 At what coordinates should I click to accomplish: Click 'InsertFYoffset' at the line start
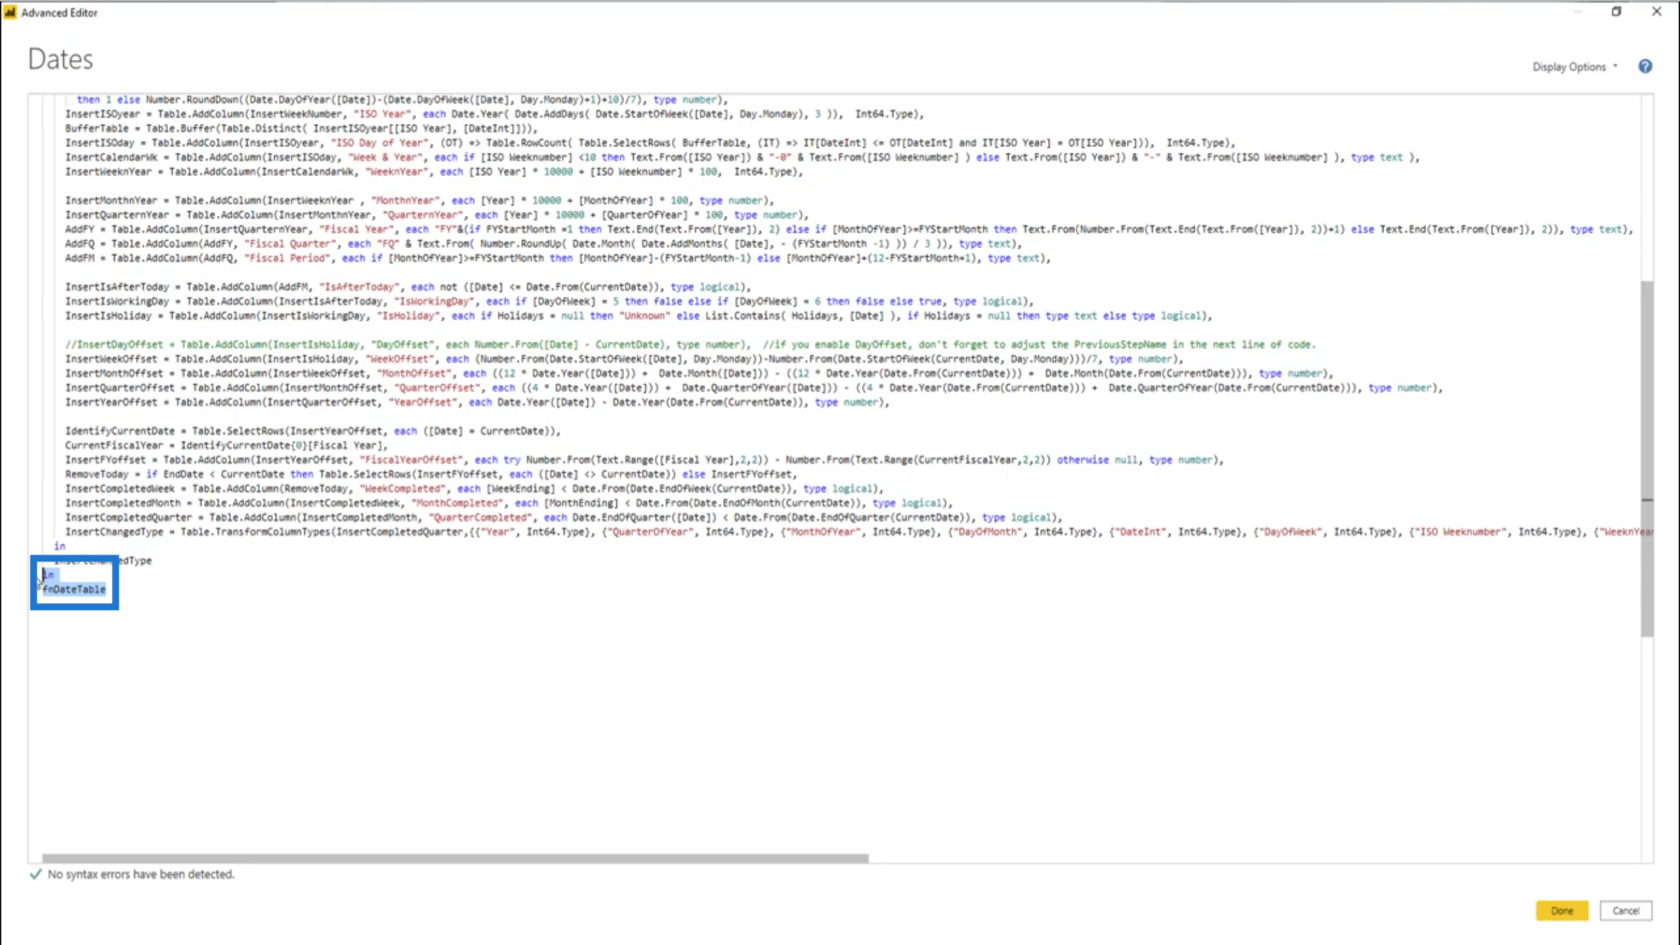106,460
